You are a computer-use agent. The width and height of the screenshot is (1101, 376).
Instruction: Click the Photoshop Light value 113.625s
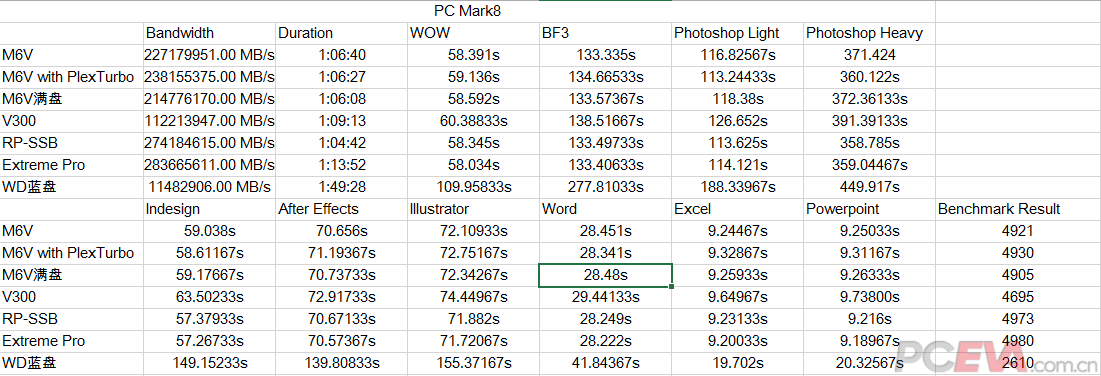737,143
